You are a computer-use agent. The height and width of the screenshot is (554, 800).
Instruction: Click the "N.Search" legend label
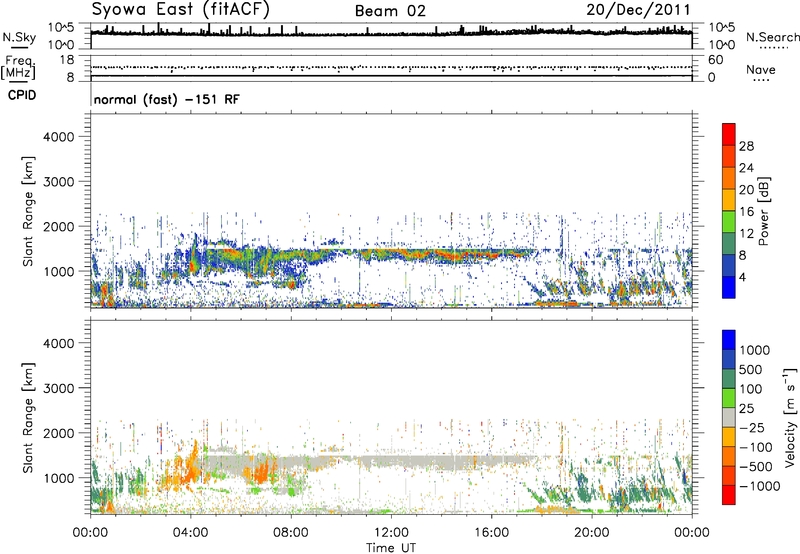(772, 37)
